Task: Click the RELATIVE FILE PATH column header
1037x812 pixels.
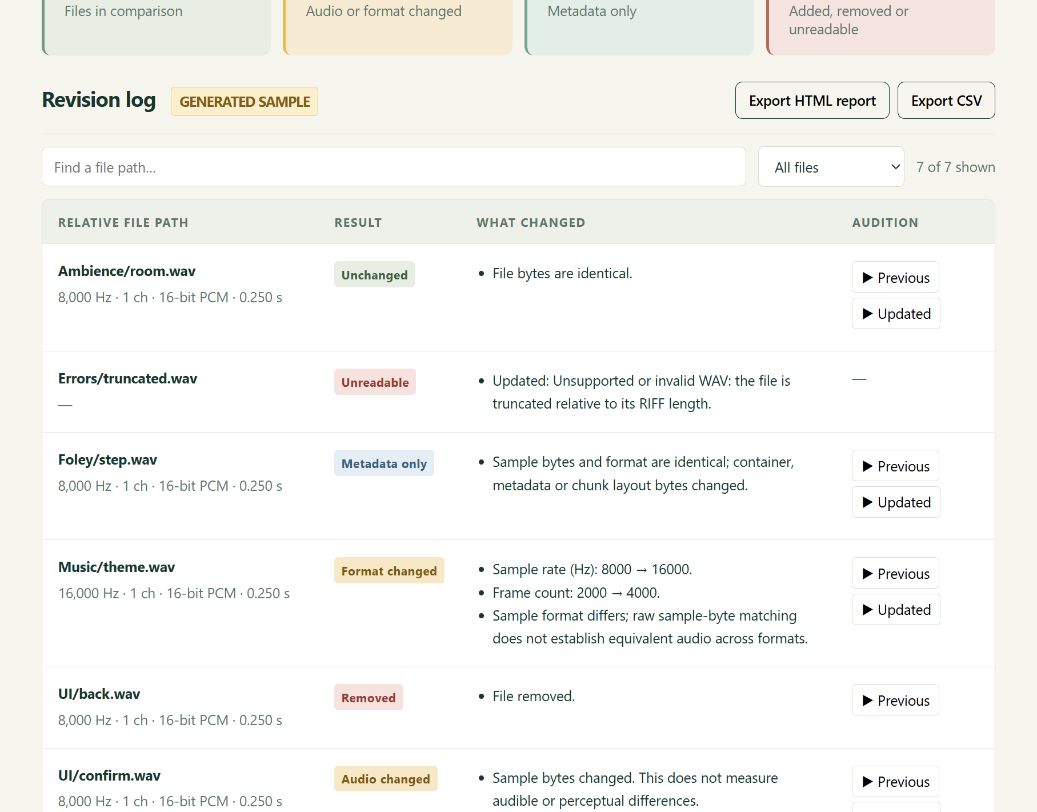Action: click(123, 222)
